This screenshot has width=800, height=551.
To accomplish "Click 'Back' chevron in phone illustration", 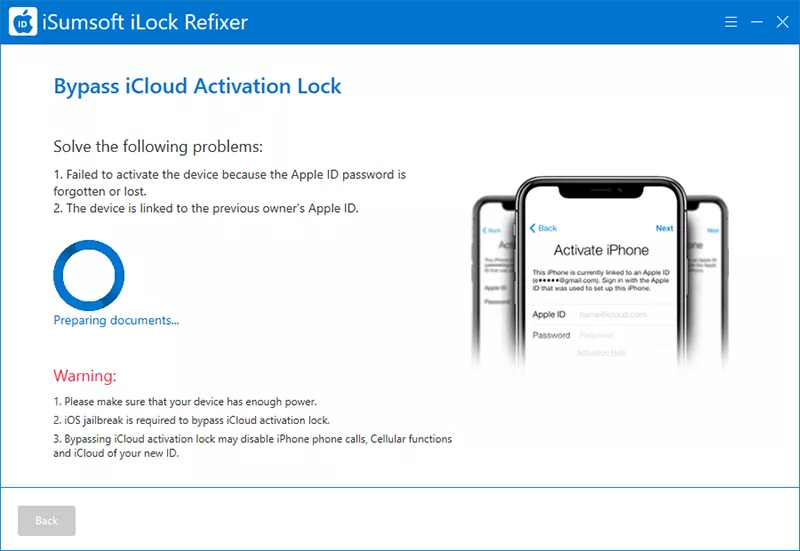I will tap(543, 228).
